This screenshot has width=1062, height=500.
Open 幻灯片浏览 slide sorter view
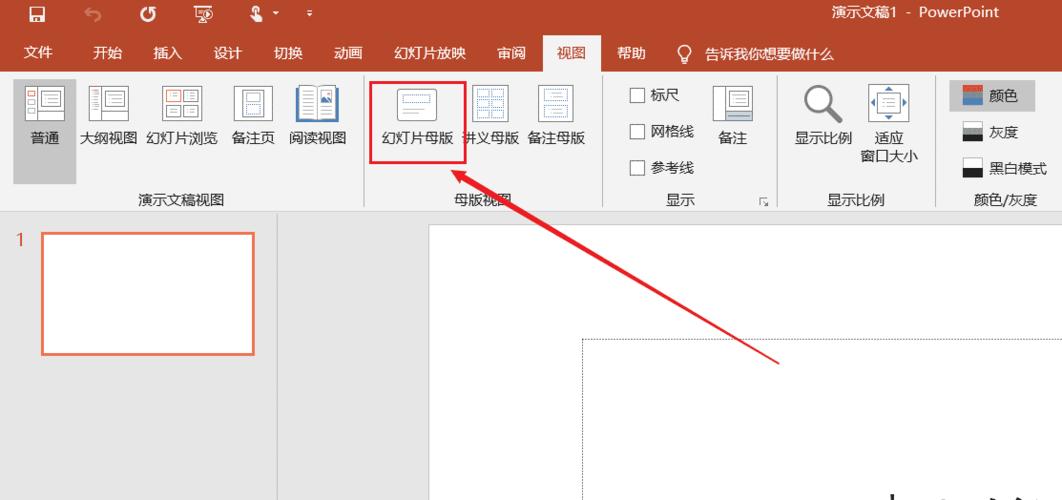click(182, 115)
